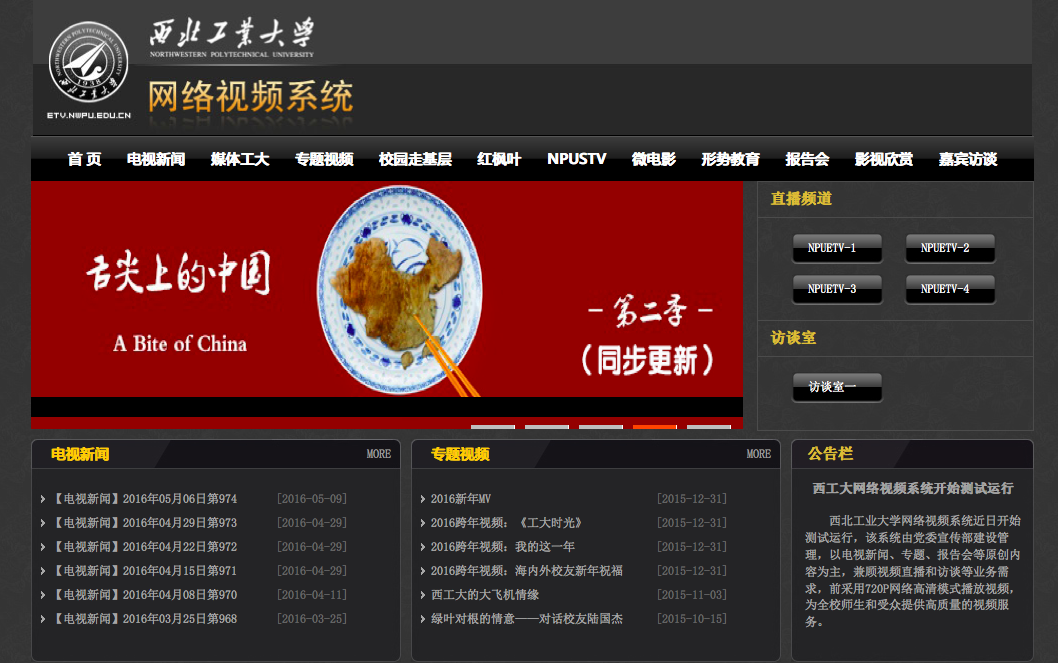This screenshot has height=663, width=1058.
Task: Open live channel NPUETV-2
Action: click(949, 248)
